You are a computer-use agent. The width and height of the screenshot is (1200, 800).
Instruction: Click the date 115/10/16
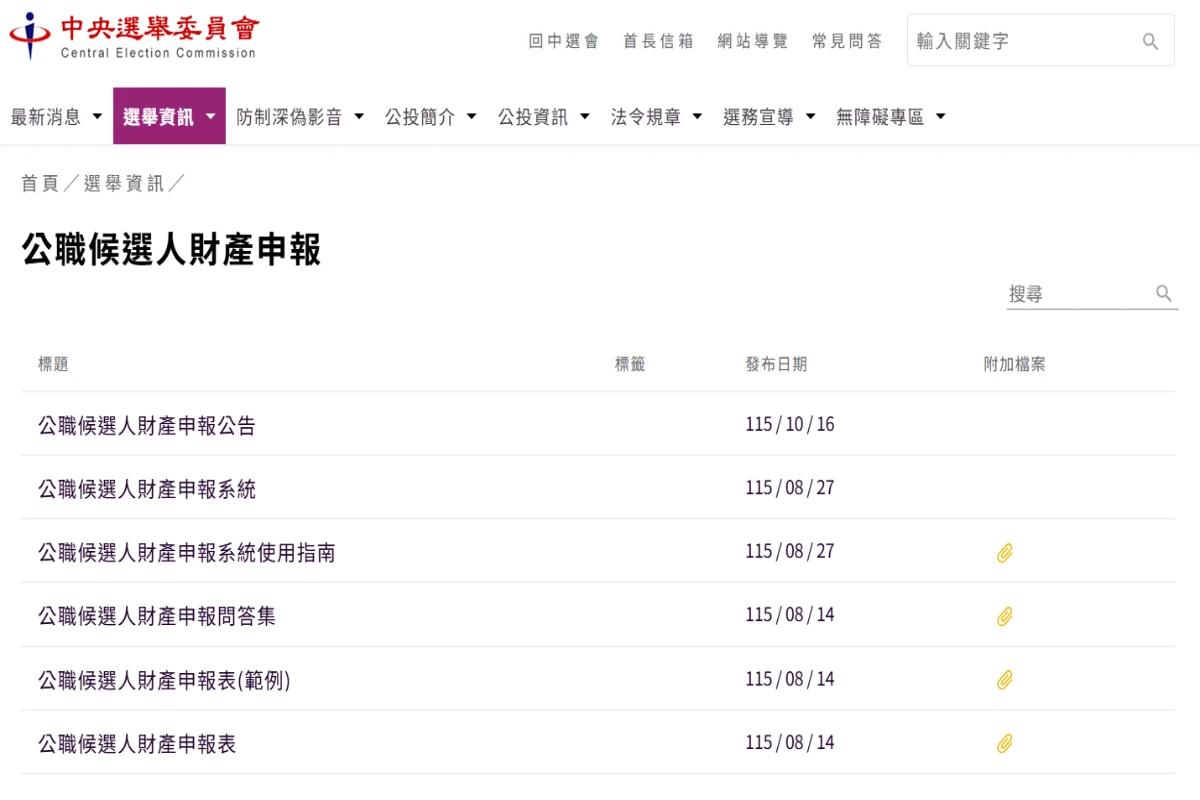tap(790, 425)
